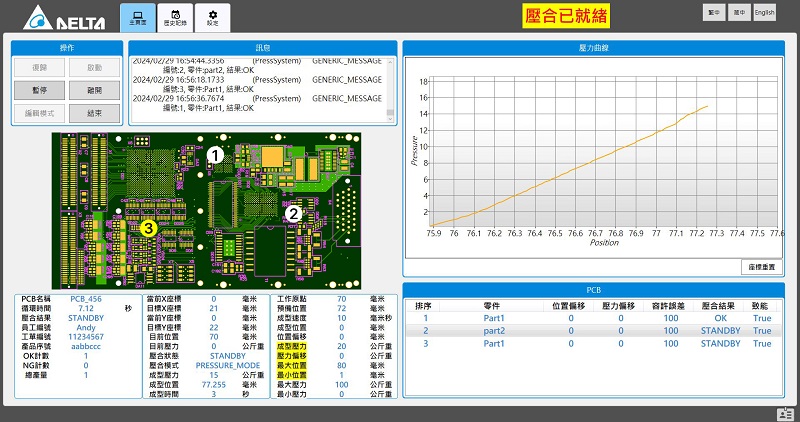
Task: Switch language to 簡中 simplified Chinese
Action: (738, 12)
